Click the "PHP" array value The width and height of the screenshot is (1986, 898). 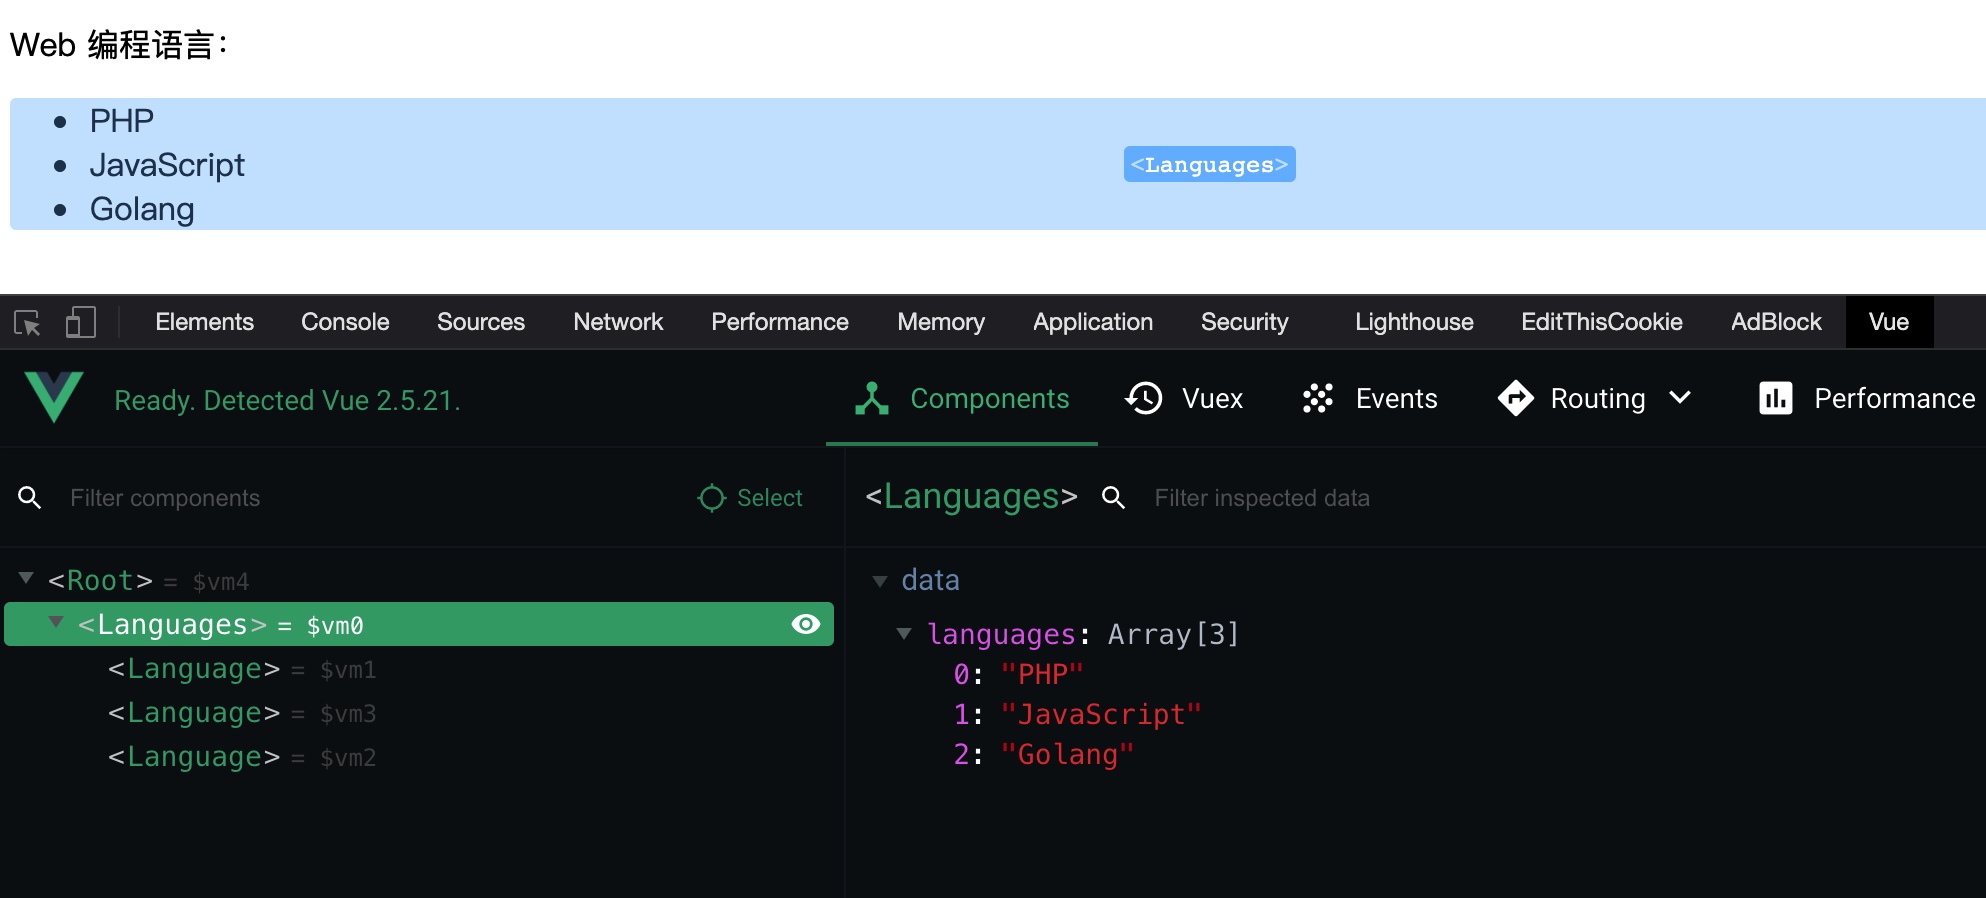[x=1042, y=674]
